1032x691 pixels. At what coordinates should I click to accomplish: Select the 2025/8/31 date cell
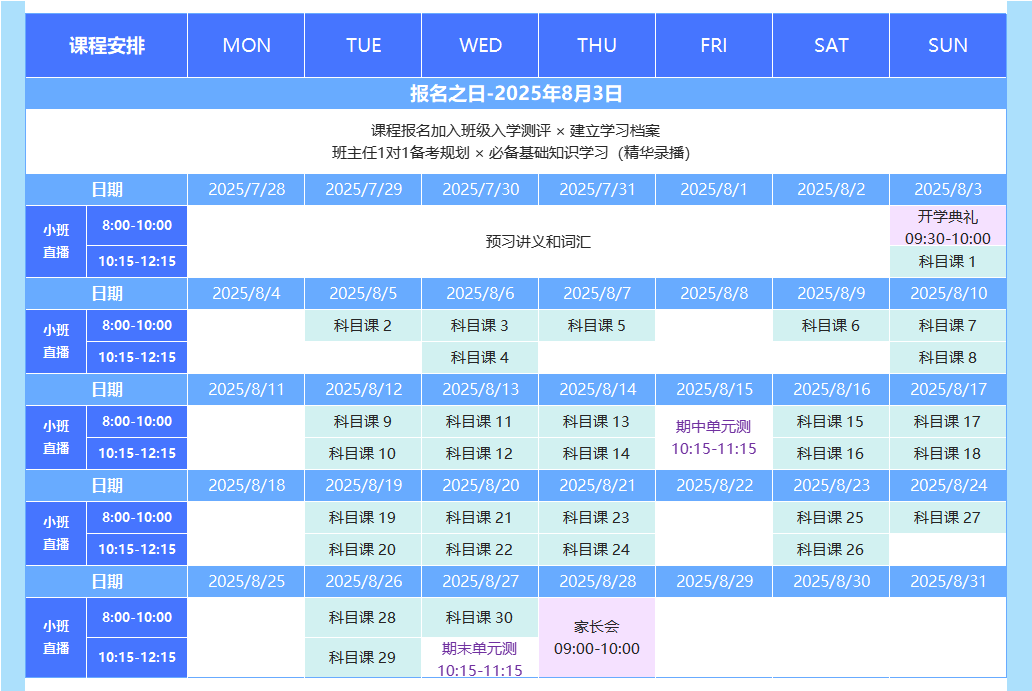(947, 581)
